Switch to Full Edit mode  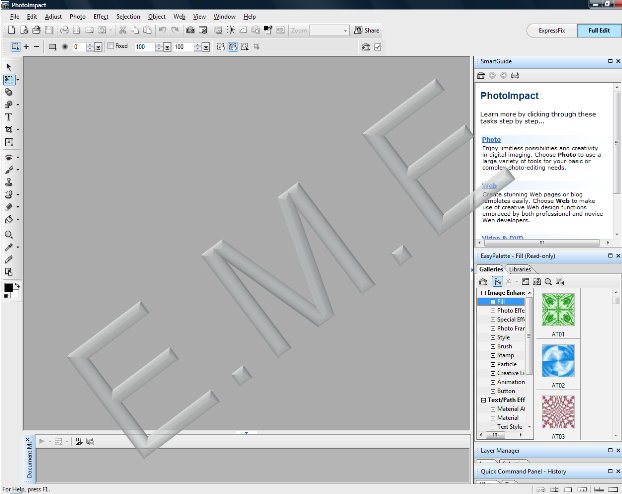point(598,31)
